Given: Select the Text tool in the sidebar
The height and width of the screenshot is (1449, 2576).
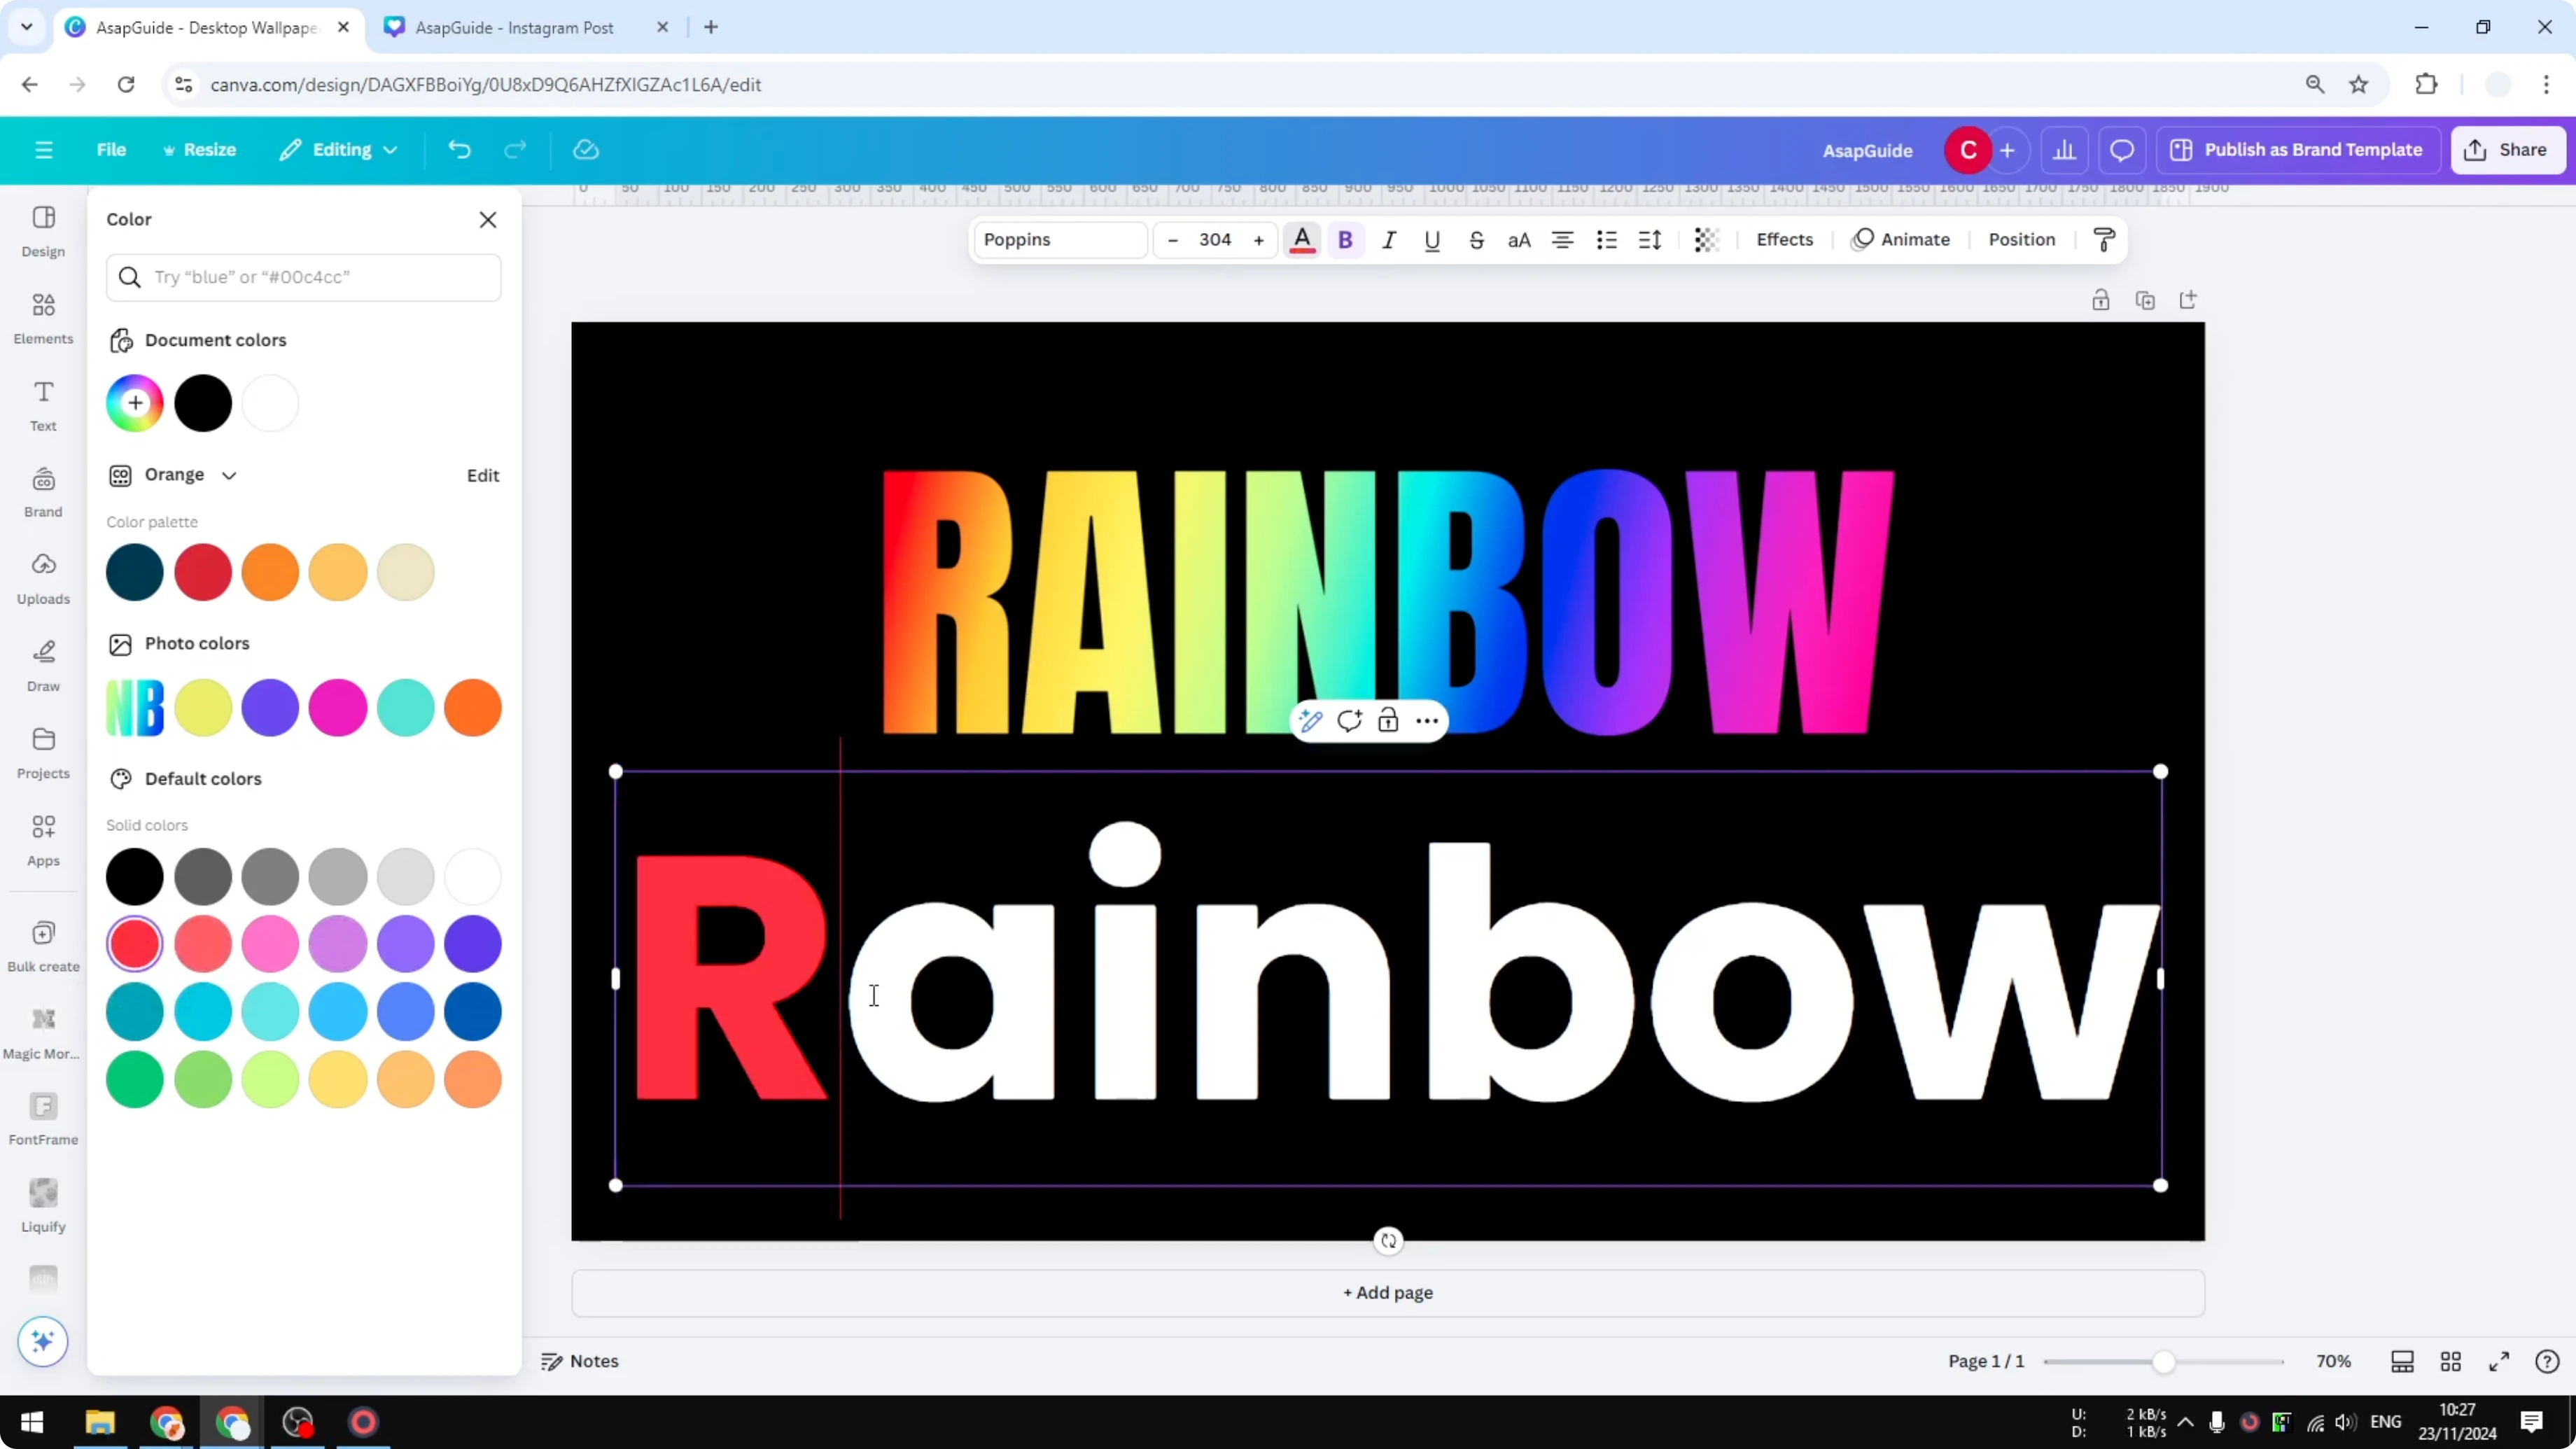Looking at the screenshot, I should tap(42, 404).
